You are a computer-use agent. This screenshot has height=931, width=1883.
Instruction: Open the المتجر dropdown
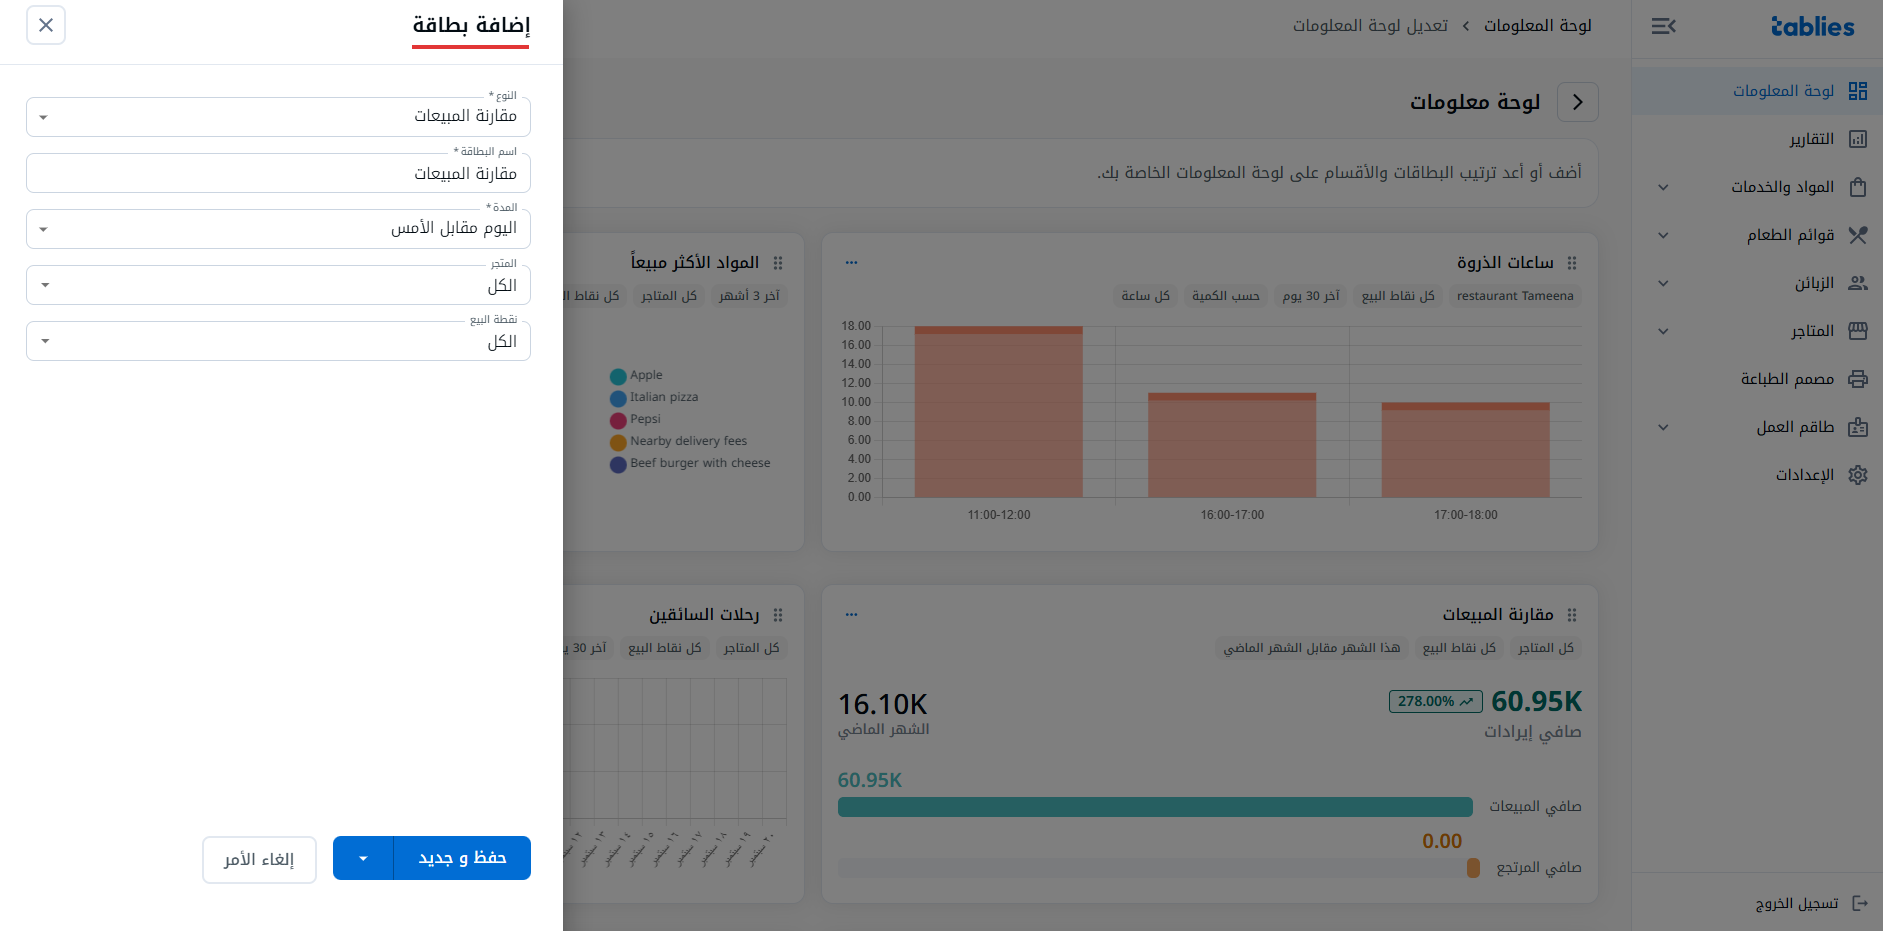tap(278, 285)
